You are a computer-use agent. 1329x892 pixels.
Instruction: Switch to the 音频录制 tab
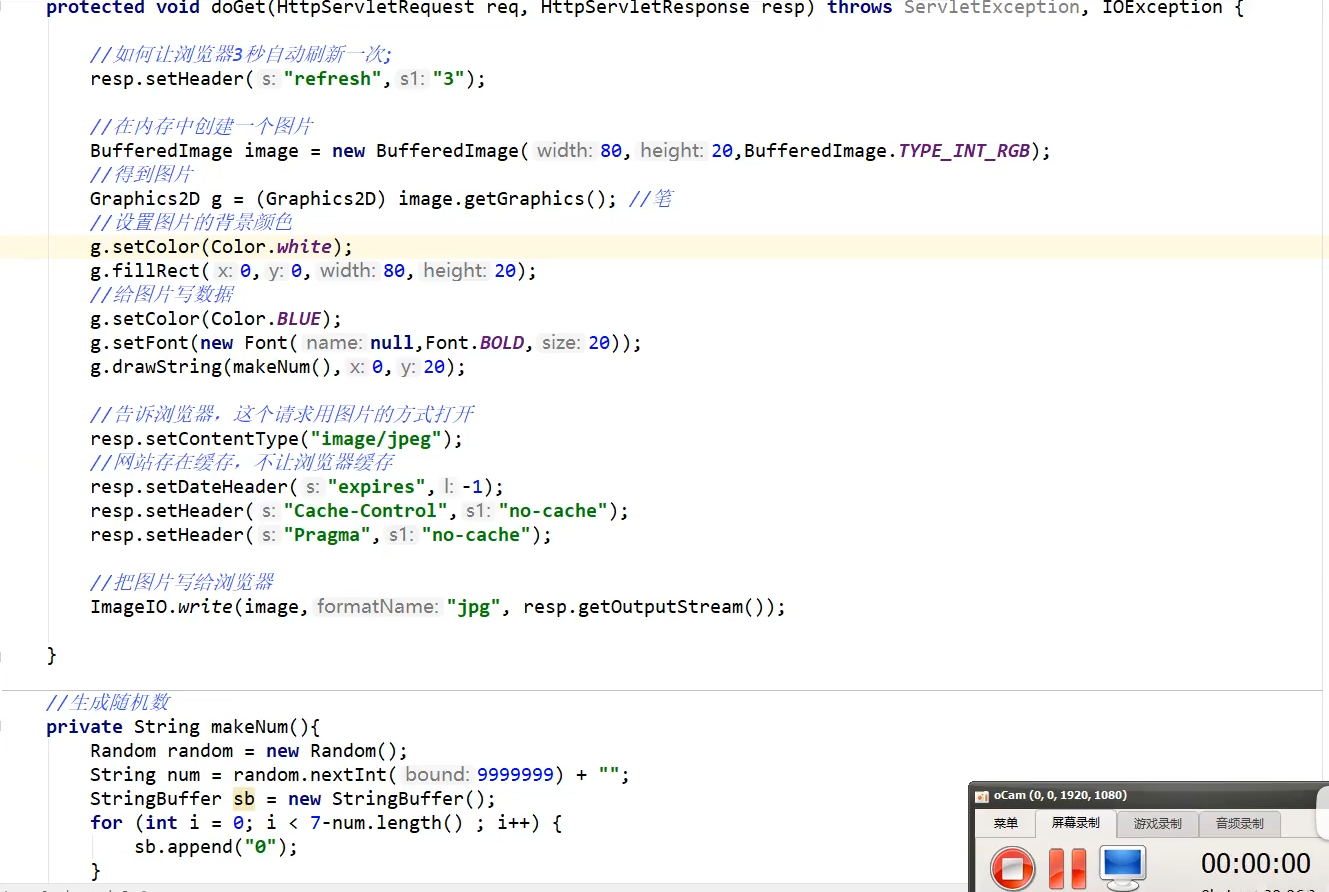tap(1240, 824)
